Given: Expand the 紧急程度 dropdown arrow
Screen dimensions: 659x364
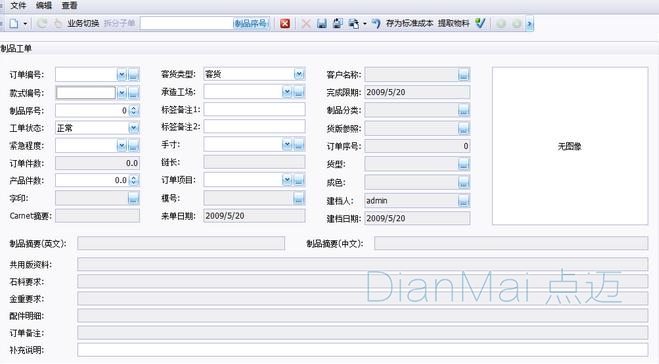Looking at the screenshot, I should (x=121, y=146).
